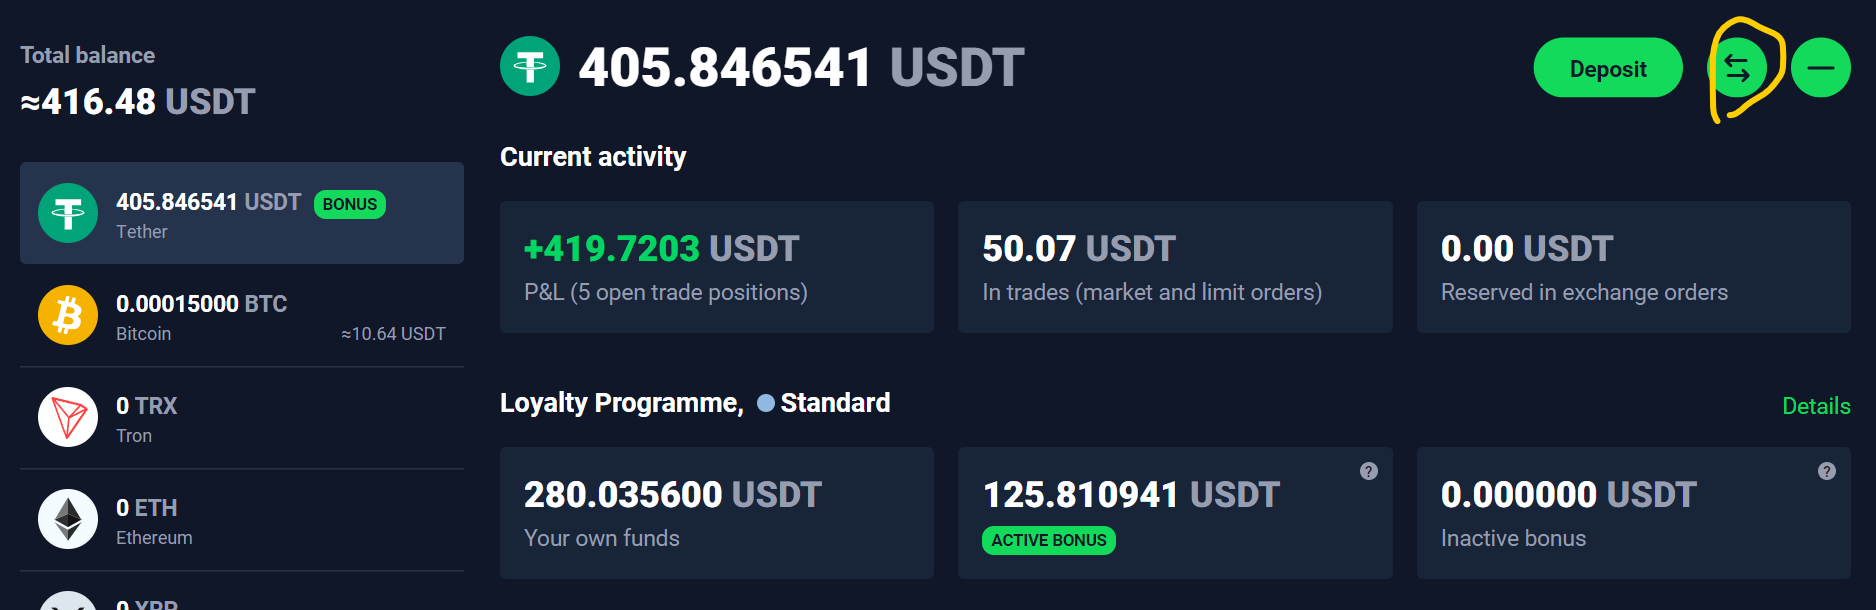Open Loyalty Programme Details link
This screenshot has height=610, width=1876.
click(x=1815, y=406)
